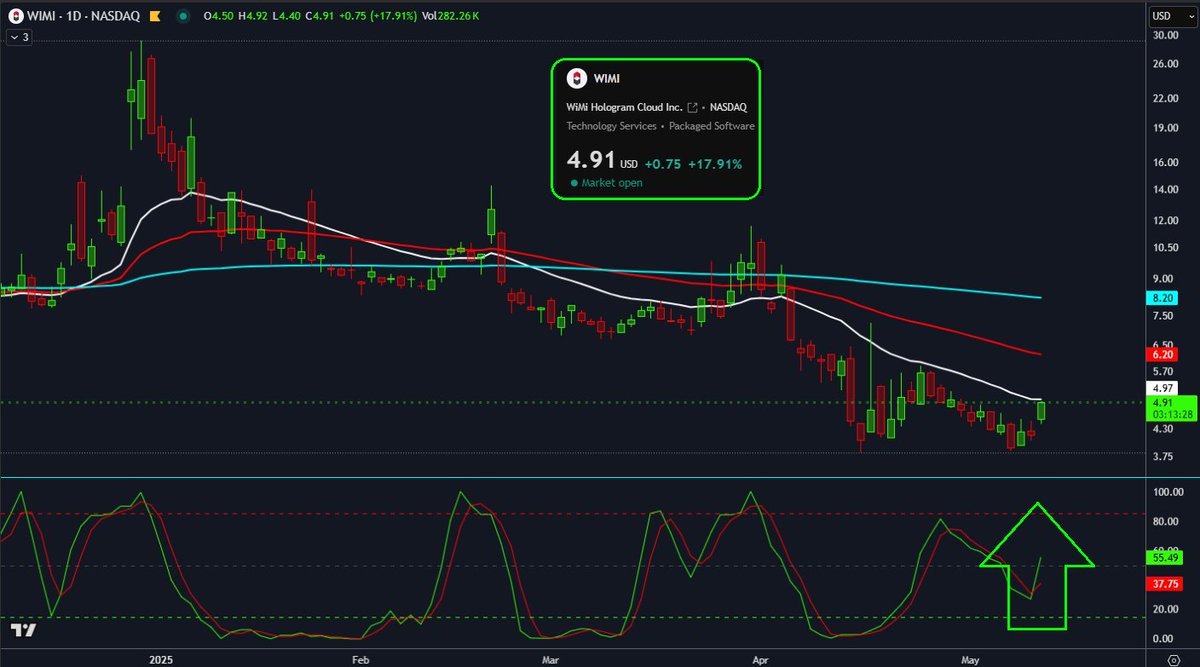Click the TradingView logo at chart bottom
This screenshot has height=667, width=1200.
pos(24,630)
